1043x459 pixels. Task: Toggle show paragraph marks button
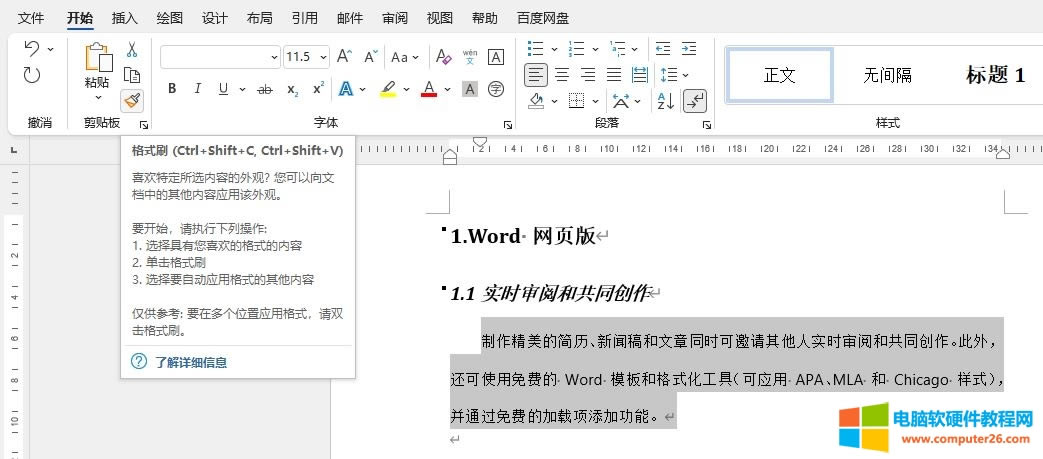point(694,100)
